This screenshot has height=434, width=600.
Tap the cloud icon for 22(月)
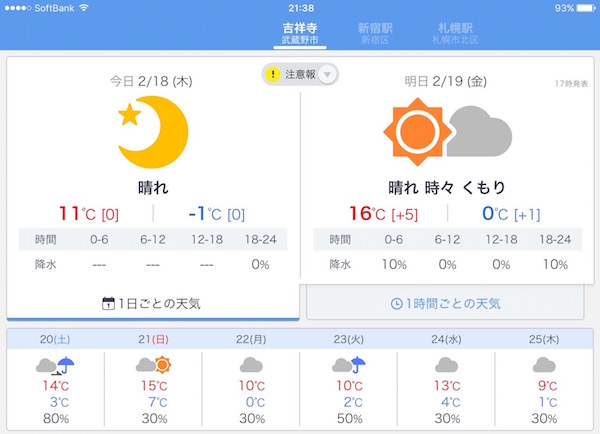click(251, 365)
